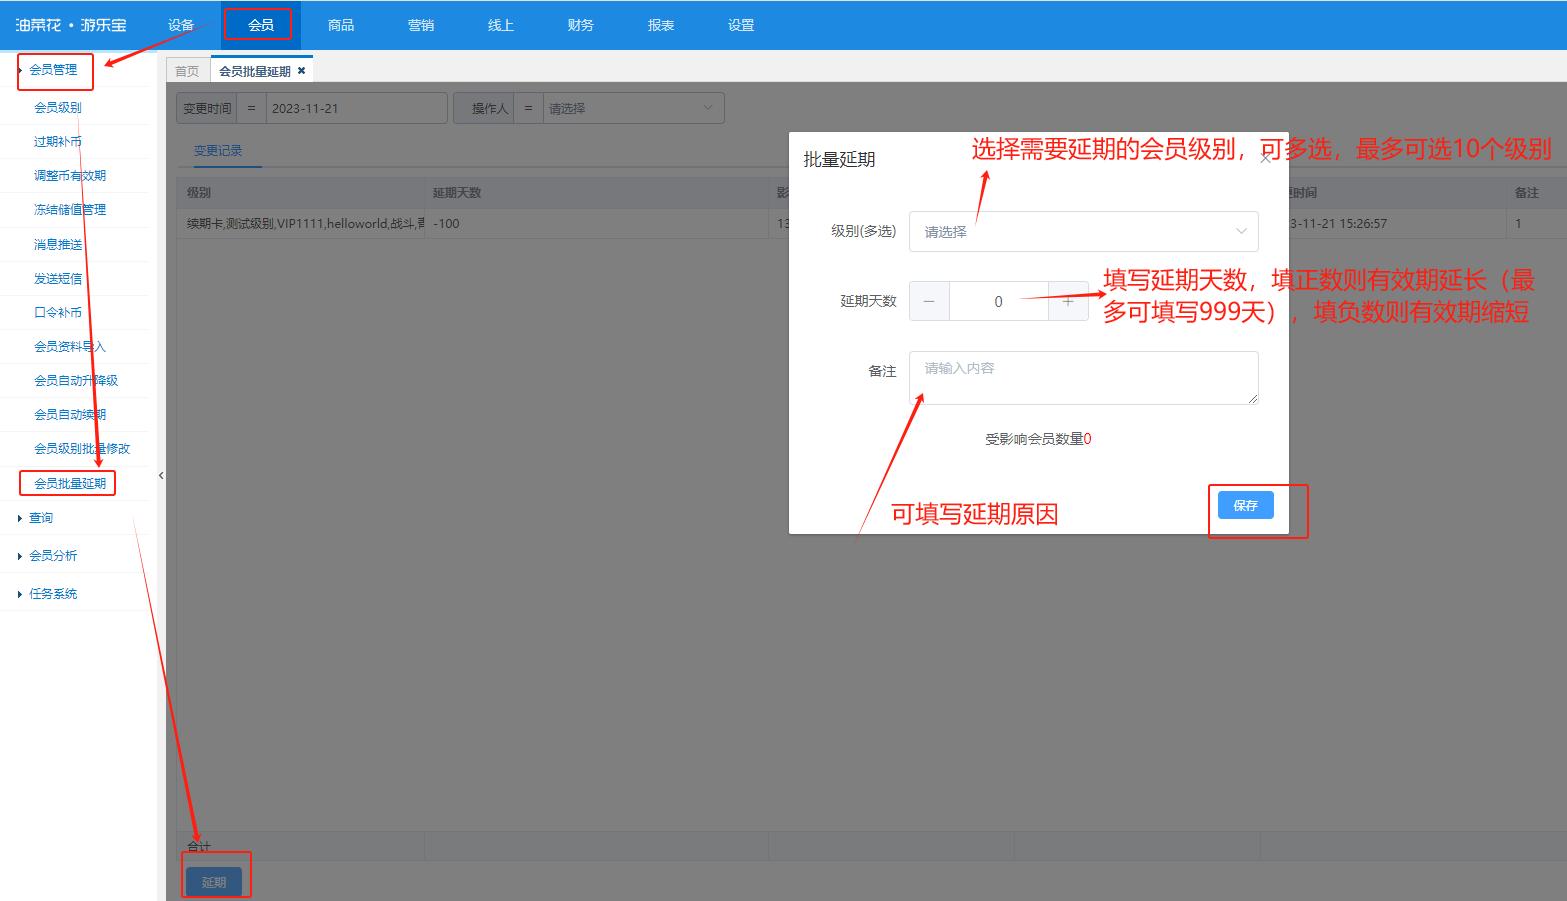This screenshot has height=901, width=1567.
Task: Collapse the sidebar with the arrow handle
Action: point(161,476)
